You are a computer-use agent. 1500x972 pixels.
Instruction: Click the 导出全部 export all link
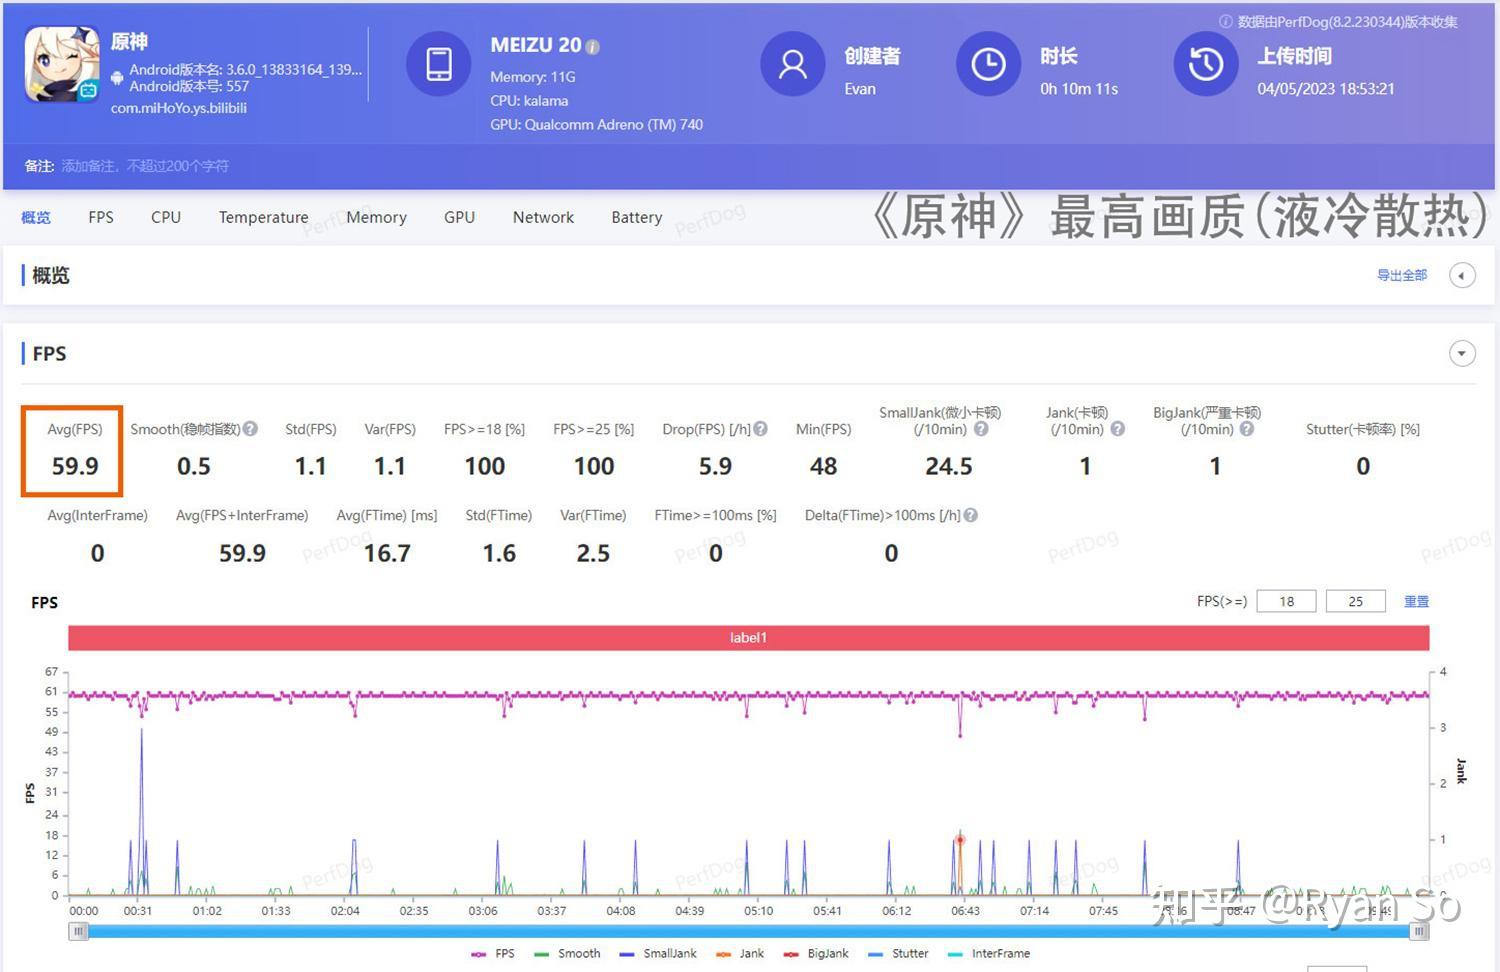[x=1402, y=275]
